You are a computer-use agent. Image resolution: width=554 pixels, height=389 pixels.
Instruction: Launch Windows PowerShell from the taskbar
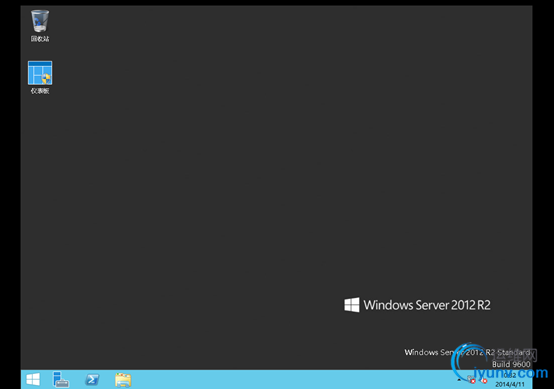pos(92,379)
